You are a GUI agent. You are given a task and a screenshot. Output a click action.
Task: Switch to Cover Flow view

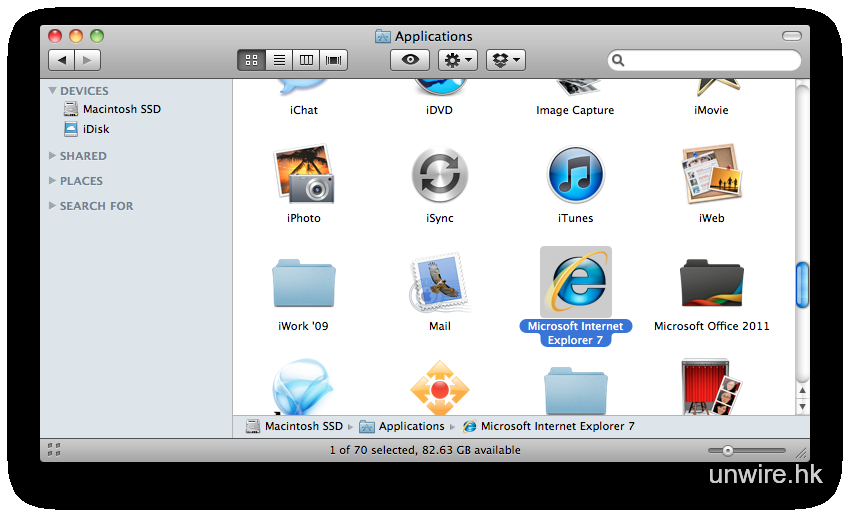[x=334, y=60]
